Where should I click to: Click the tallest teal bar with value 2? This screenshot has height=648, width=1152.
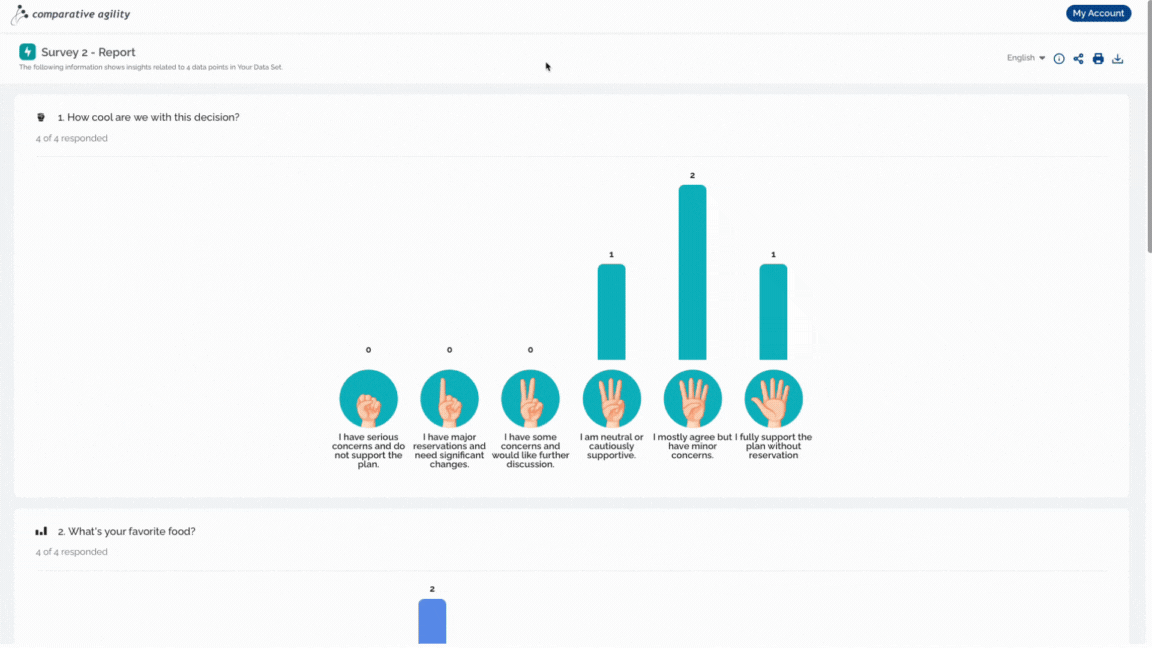tap(692, 272)
